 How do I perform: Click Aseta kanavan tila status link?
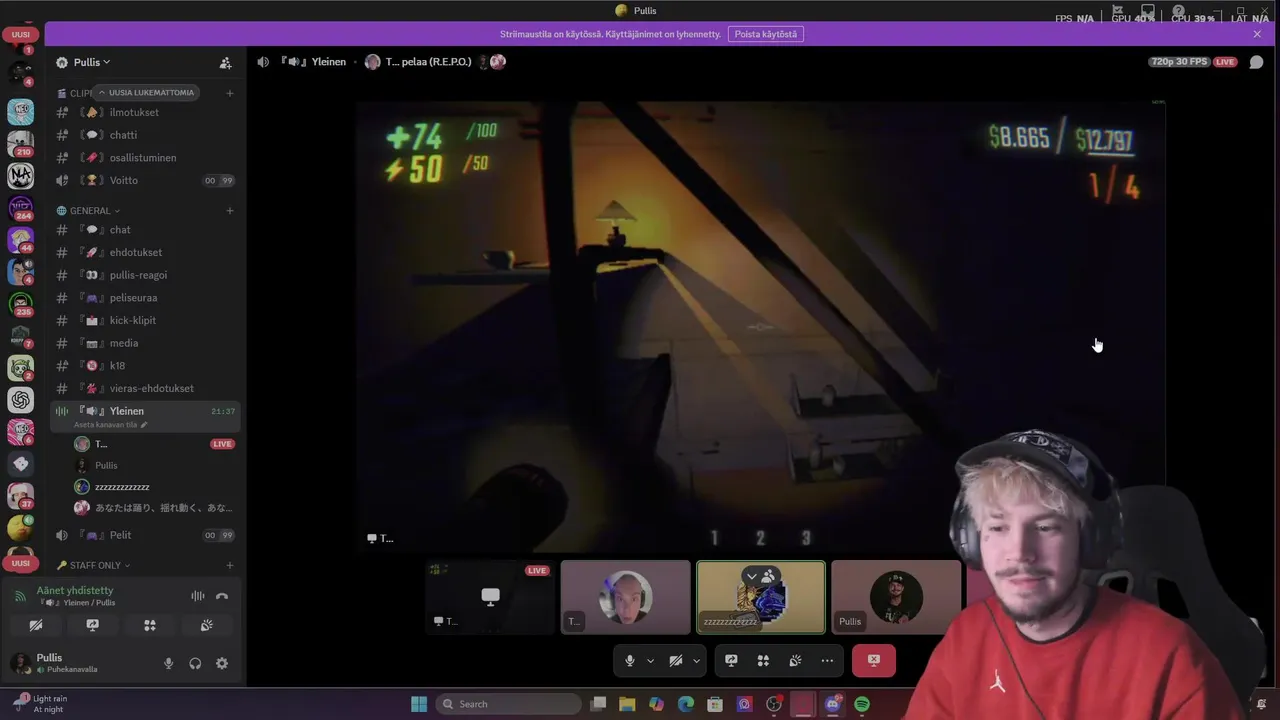point(110,425)
